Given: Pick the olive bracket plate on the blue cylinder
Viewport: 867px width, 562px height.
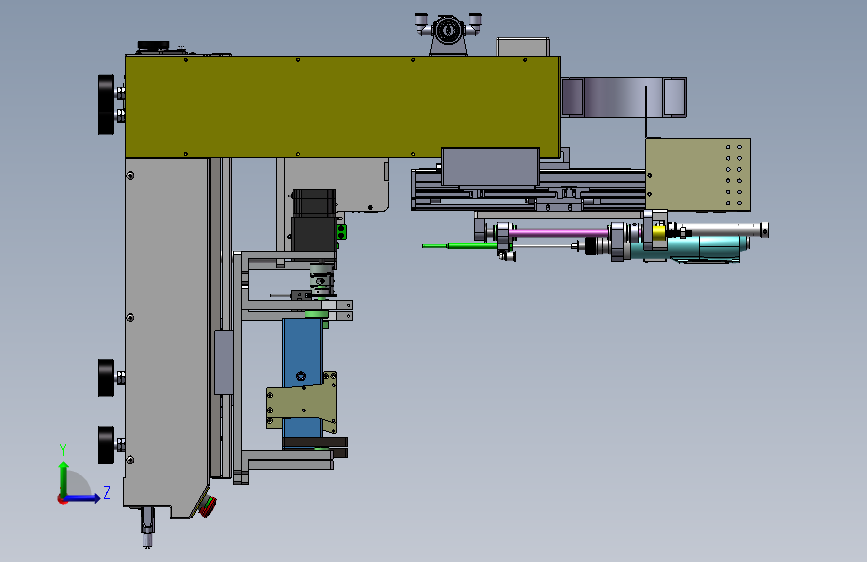Looking at the screenshot, I should click(x=302, y=403).
